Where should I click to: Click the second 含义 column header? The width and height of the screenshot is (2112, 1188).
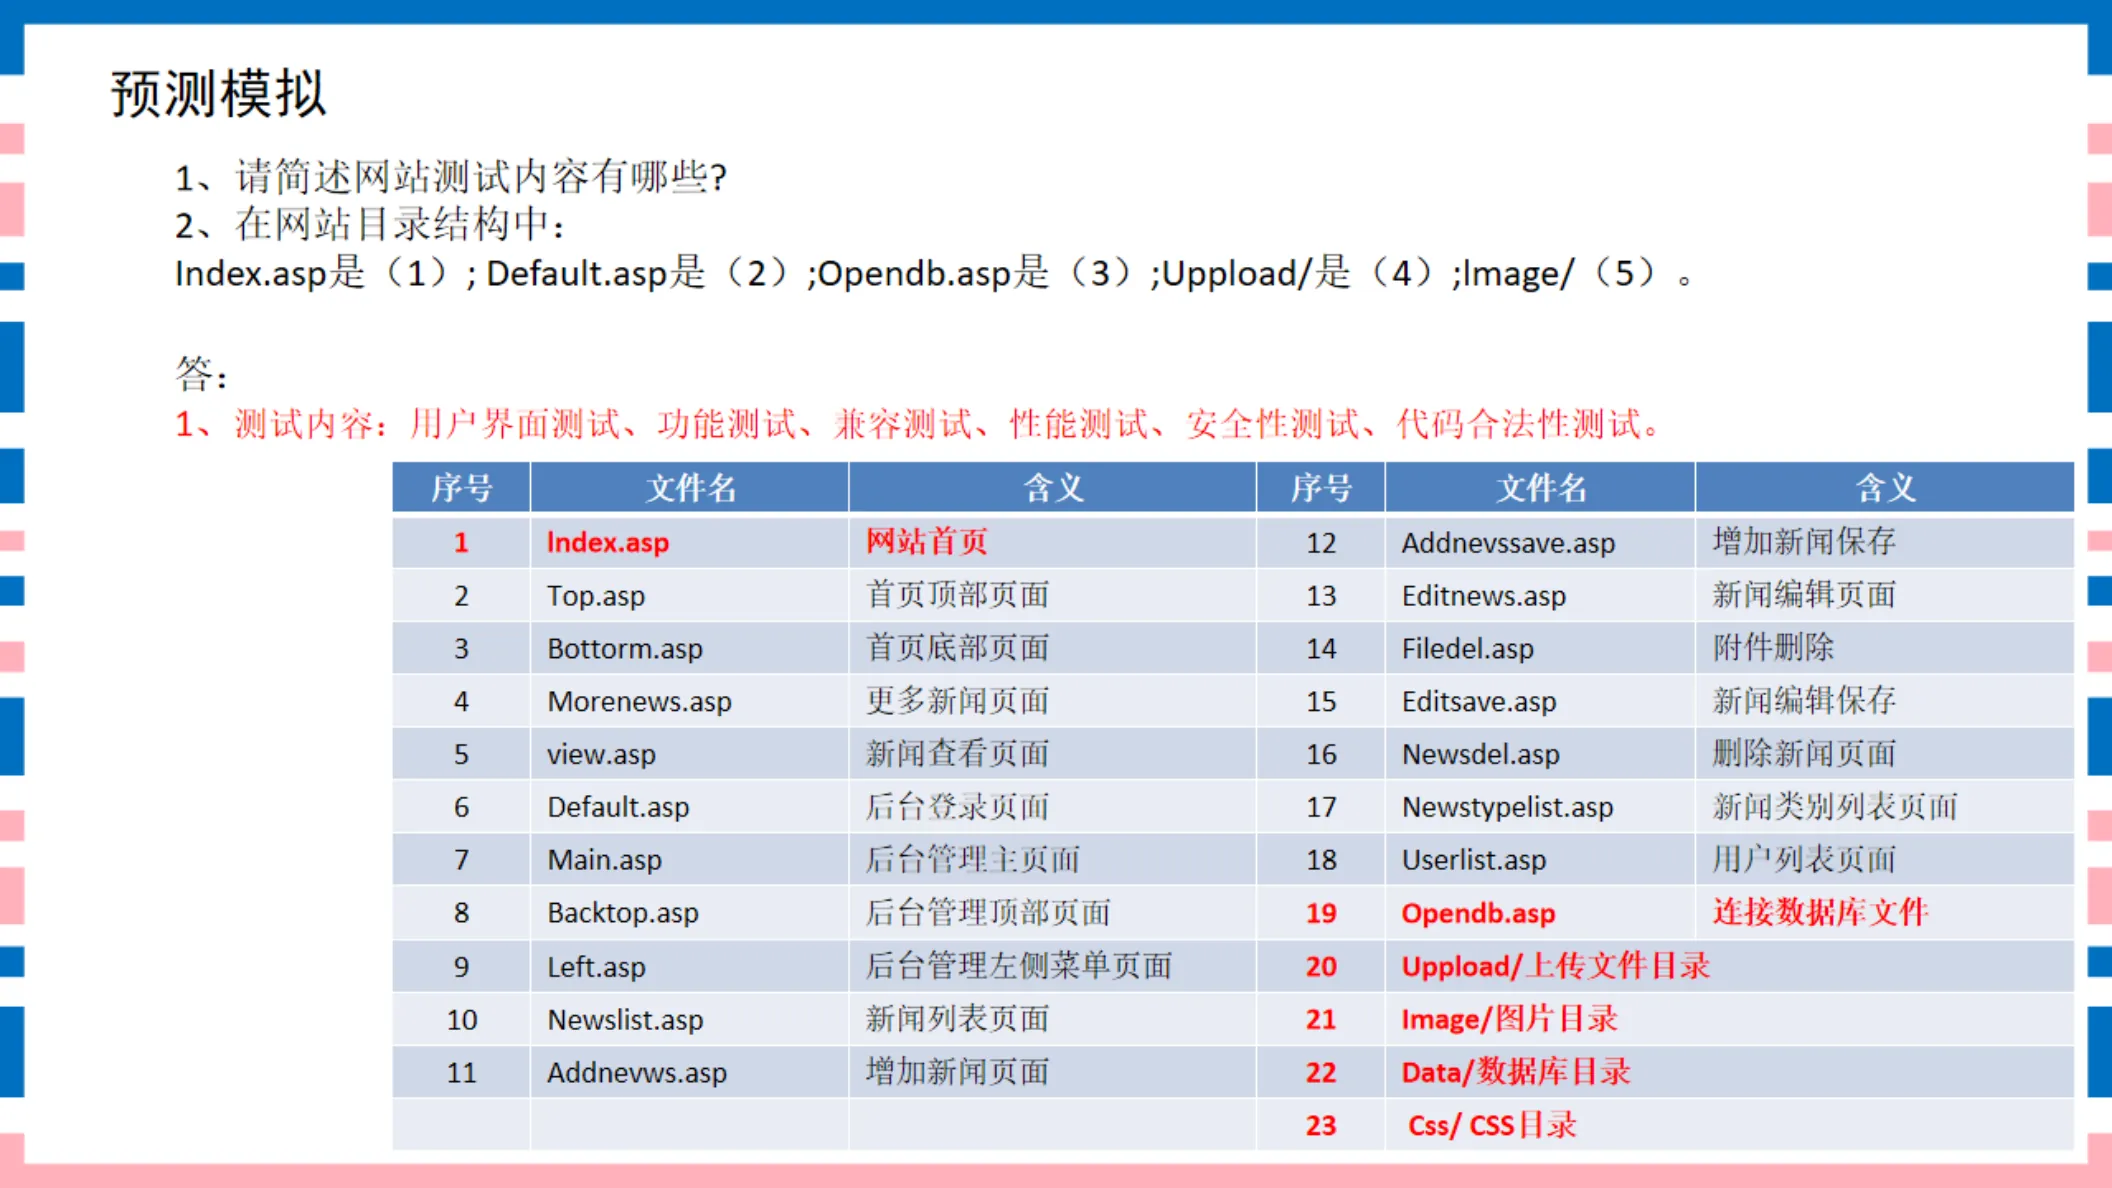tap(1885, 488)
